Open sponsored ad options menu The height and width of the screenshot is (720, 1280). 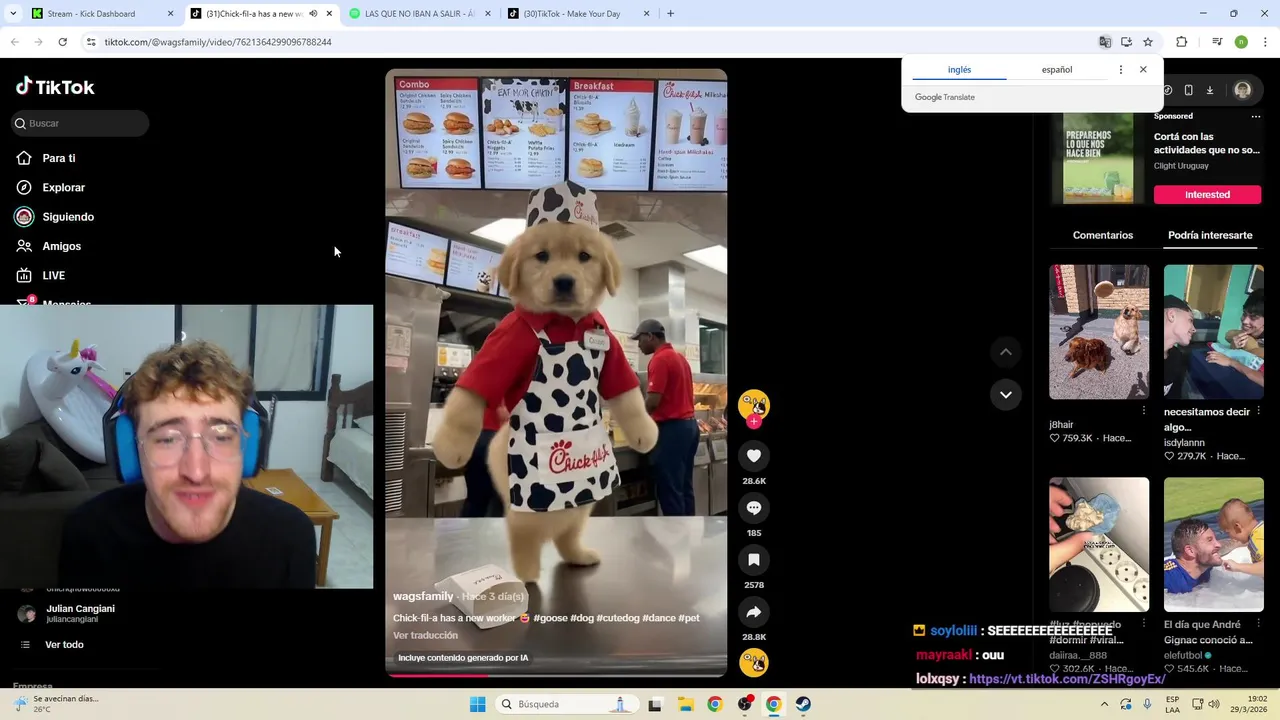point(1256,116)
